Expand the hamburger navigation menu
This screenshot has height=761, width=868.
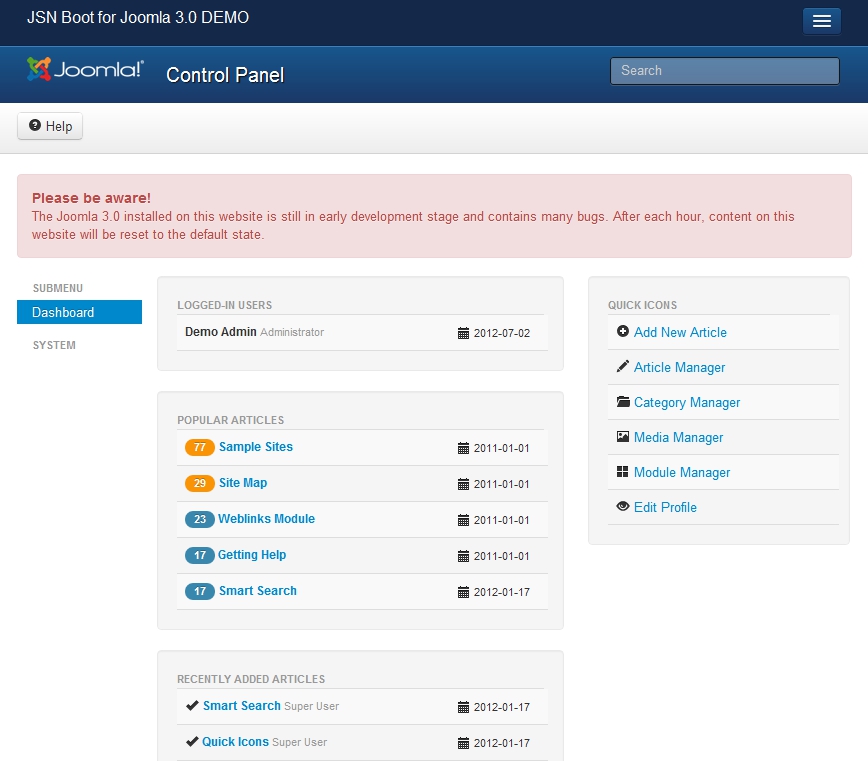tap(821, 21)
